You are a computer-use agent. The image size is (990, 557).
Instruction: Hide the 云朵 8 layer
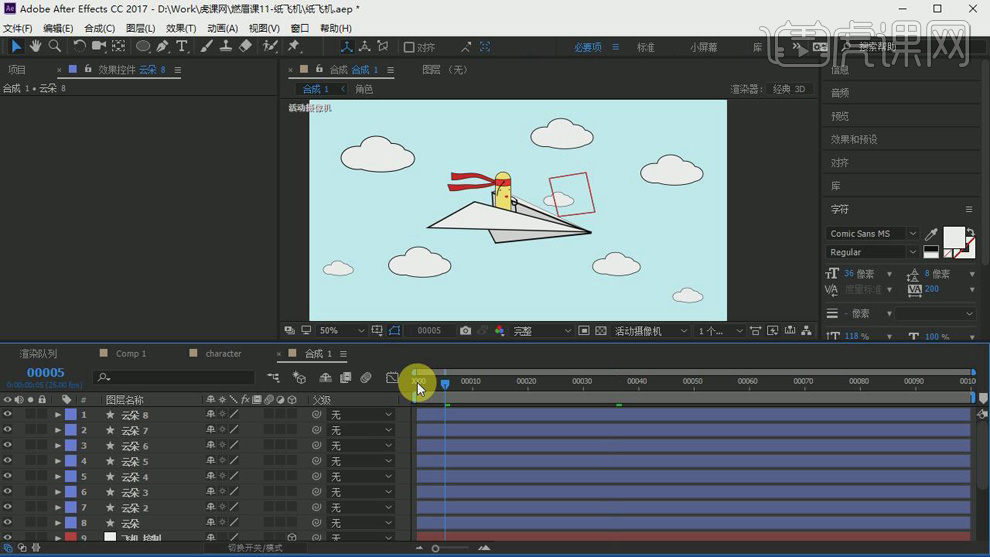tap(8, 414)
